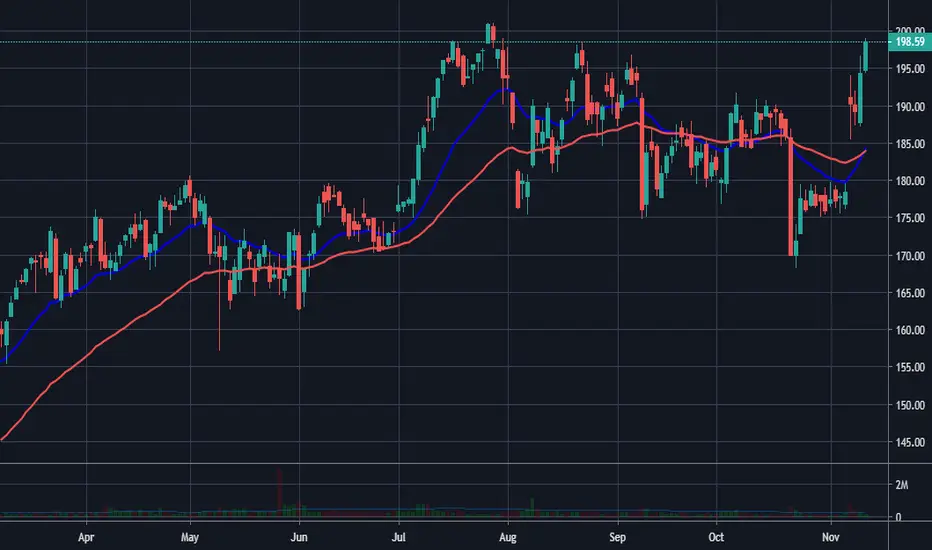Click the 195.00 price axis label

[910, 69]
